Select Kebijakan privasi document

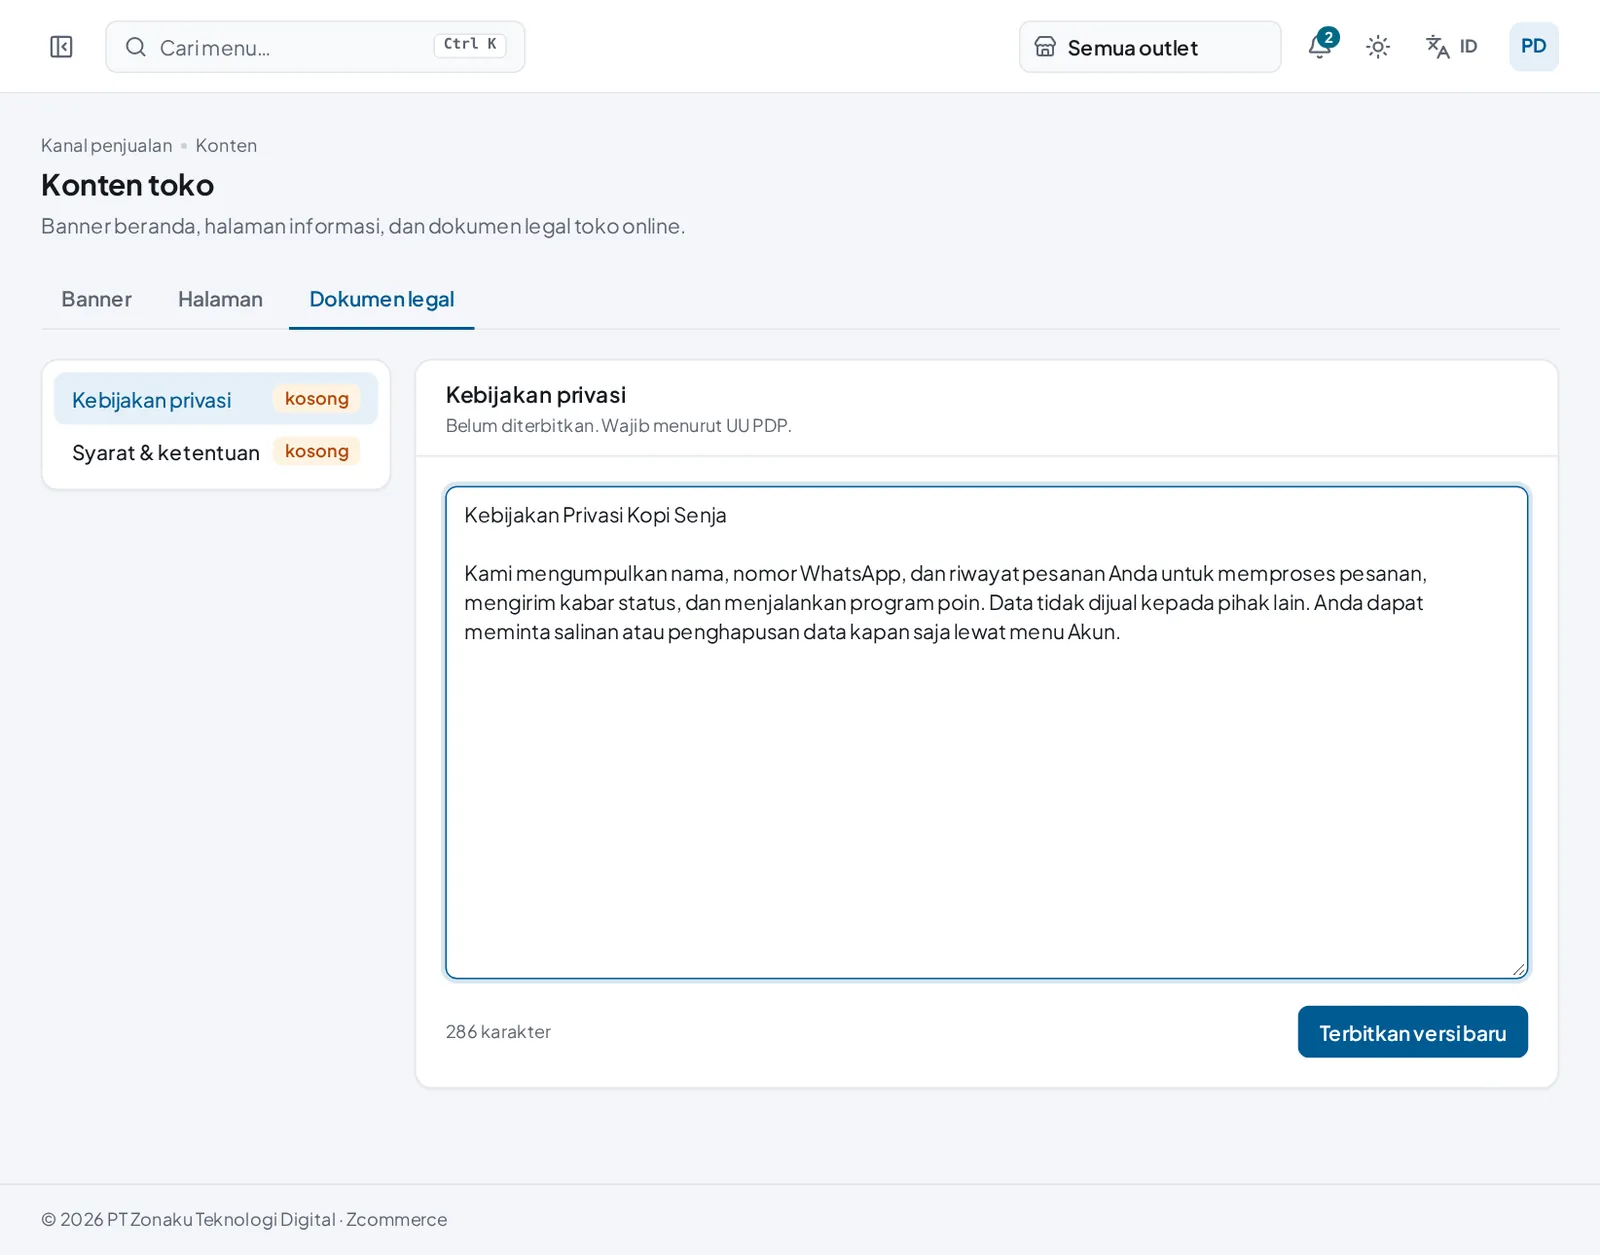[216, 399]
